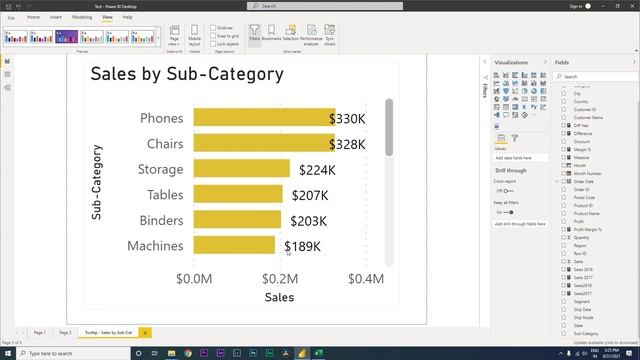Select the stacked bar chart visualization
This screenshot has height=360, width=640.
[496, 75]
